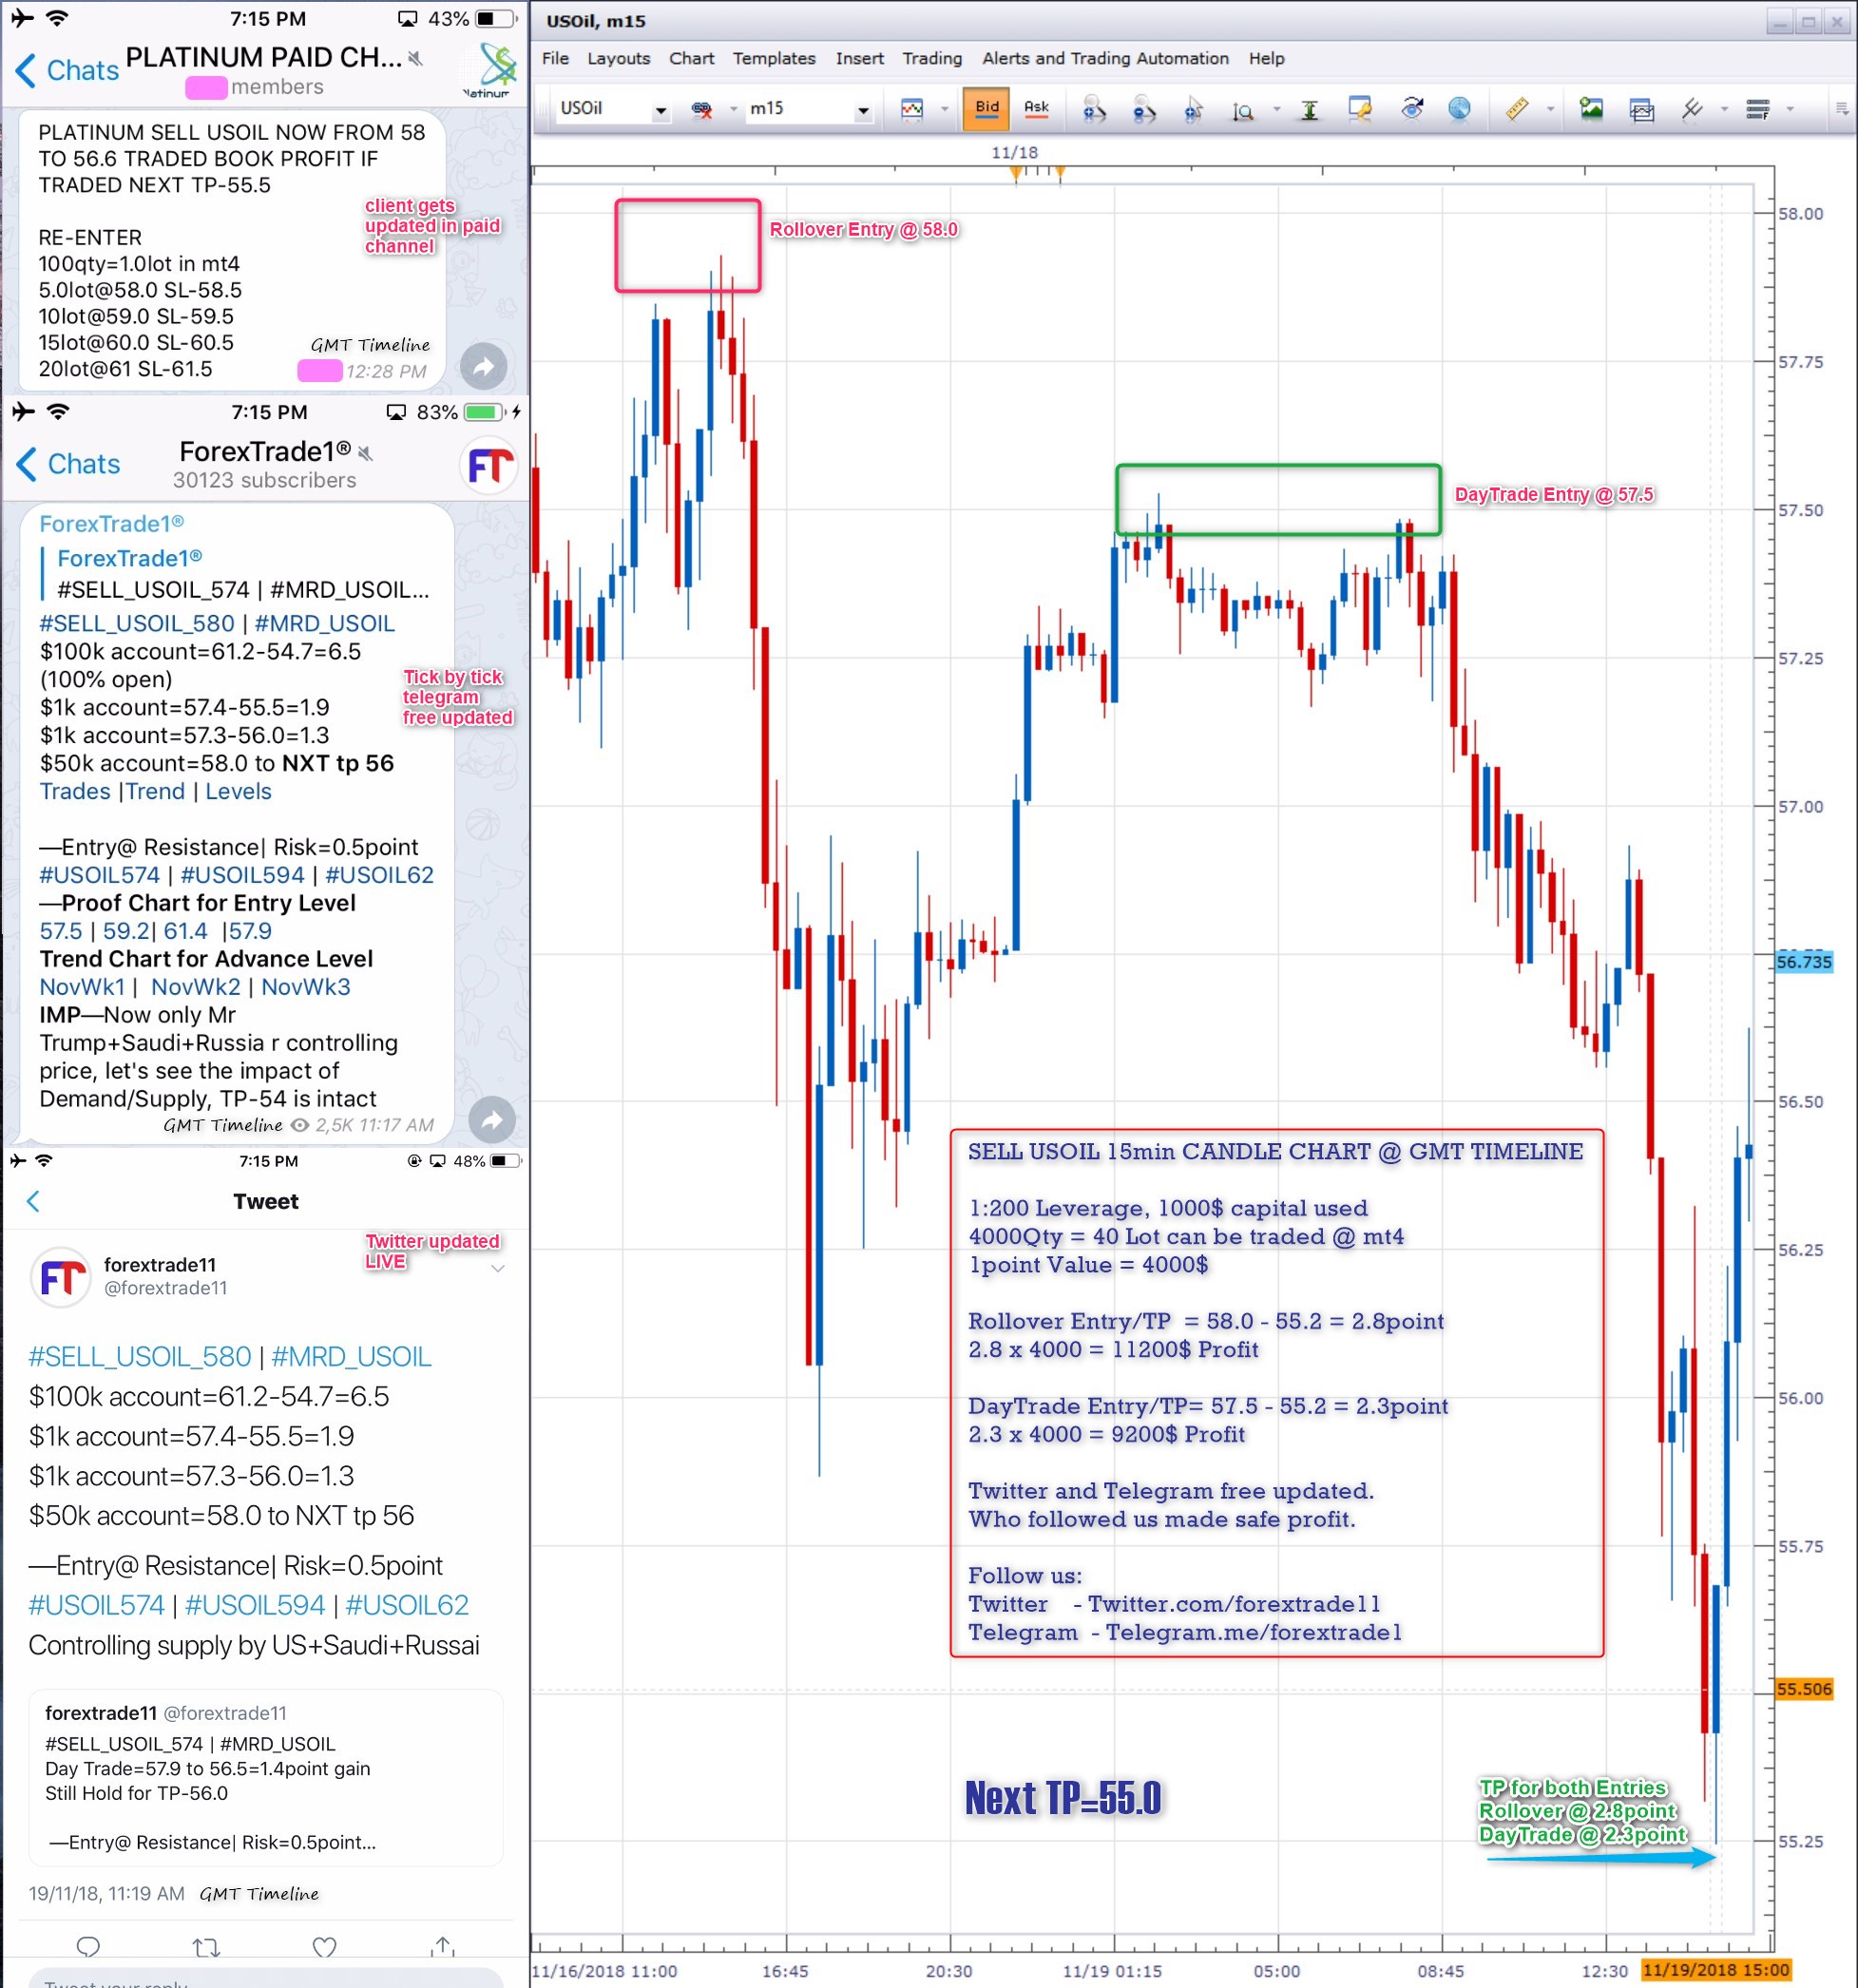Screen dimensions: 1858x1988
Task: Click the first orange 11/18 session marker
Action: pos(1016,174)
